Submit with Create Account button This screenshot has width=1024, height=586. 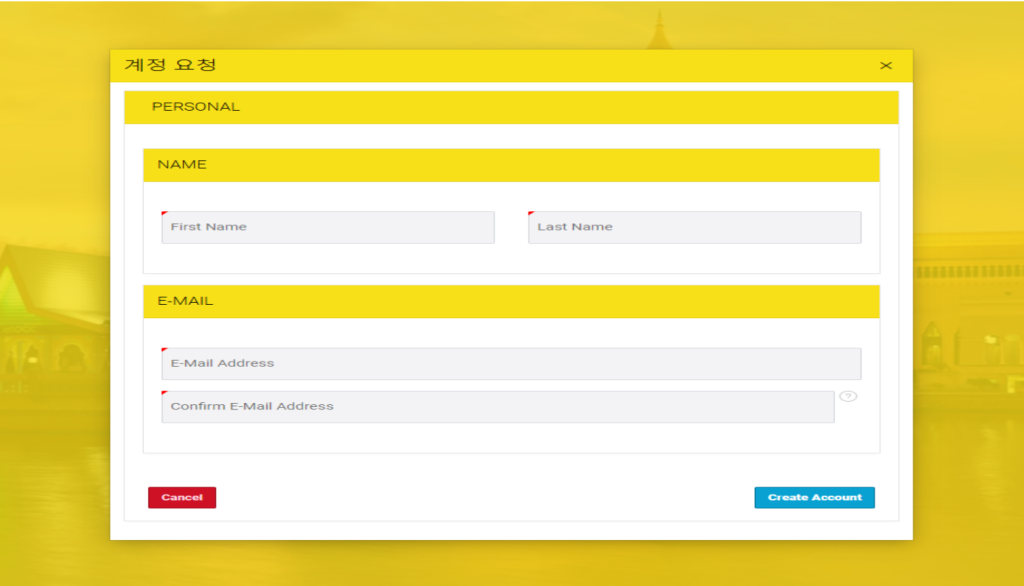814,497
